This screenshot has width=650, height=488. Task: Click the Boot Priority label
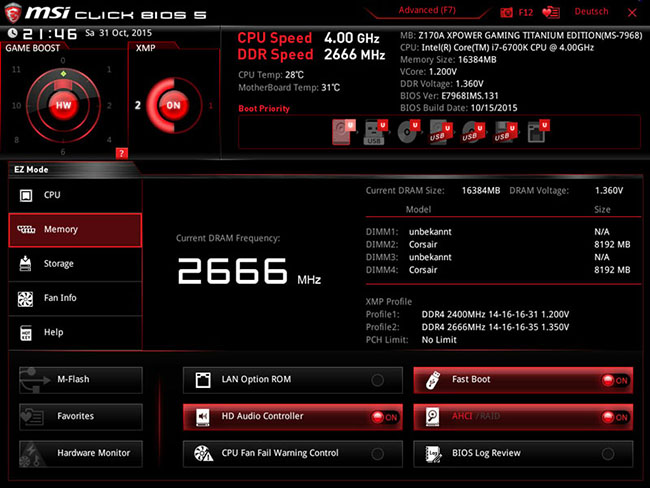tap(264, 109)
